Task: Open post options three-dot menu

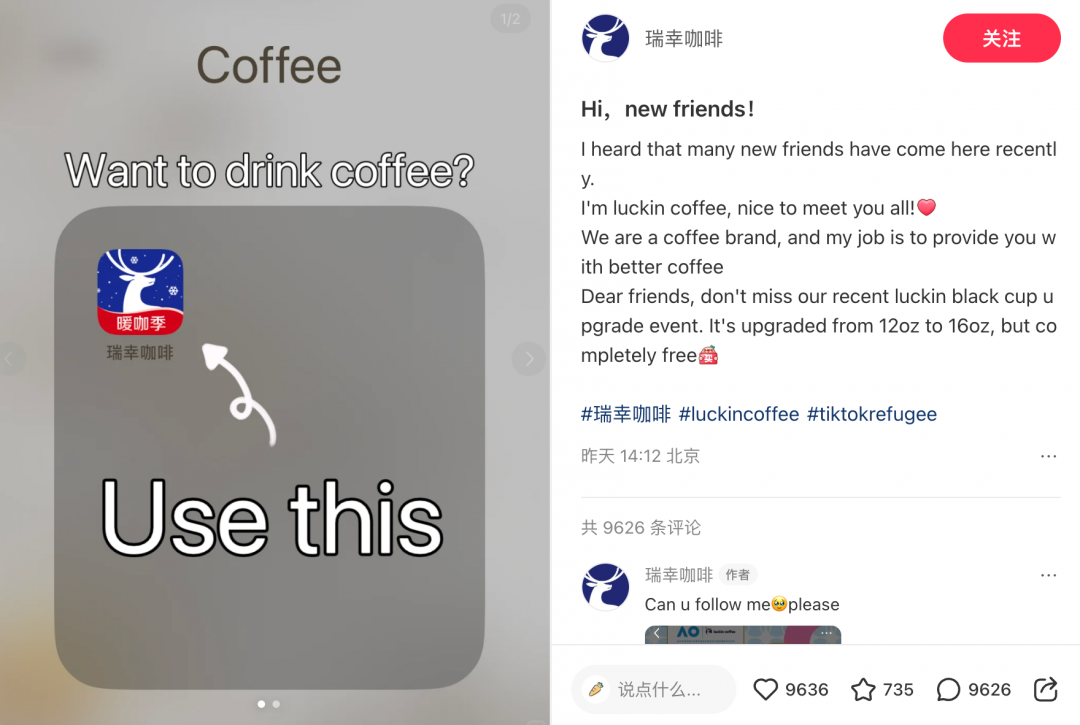Action: 1048,456
